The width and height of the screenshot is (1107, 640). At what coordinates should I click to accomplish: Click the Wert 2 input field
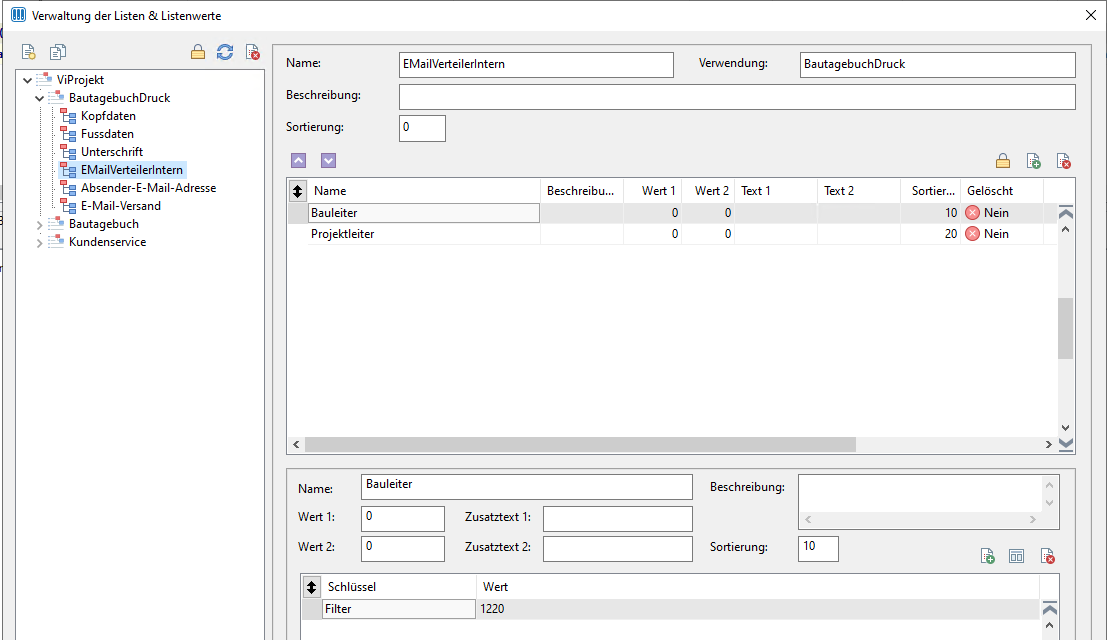point(402,548)
